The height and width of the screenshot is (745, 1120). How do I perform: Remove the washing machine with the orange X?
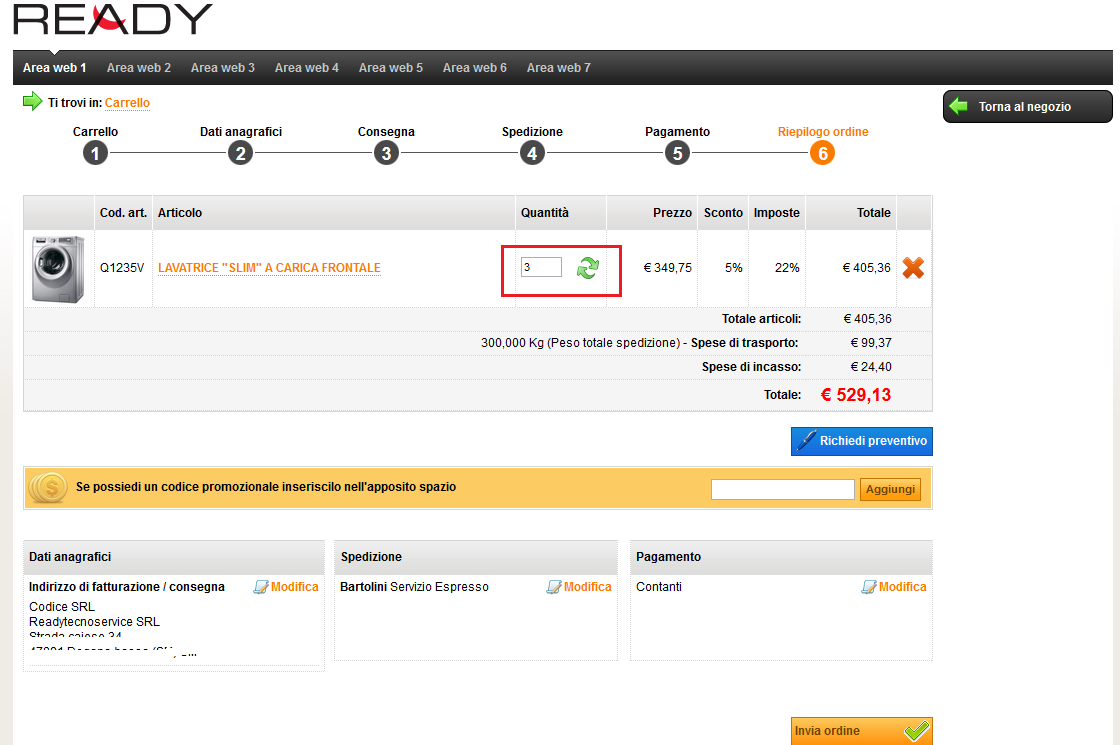click(x=913, y=268)
